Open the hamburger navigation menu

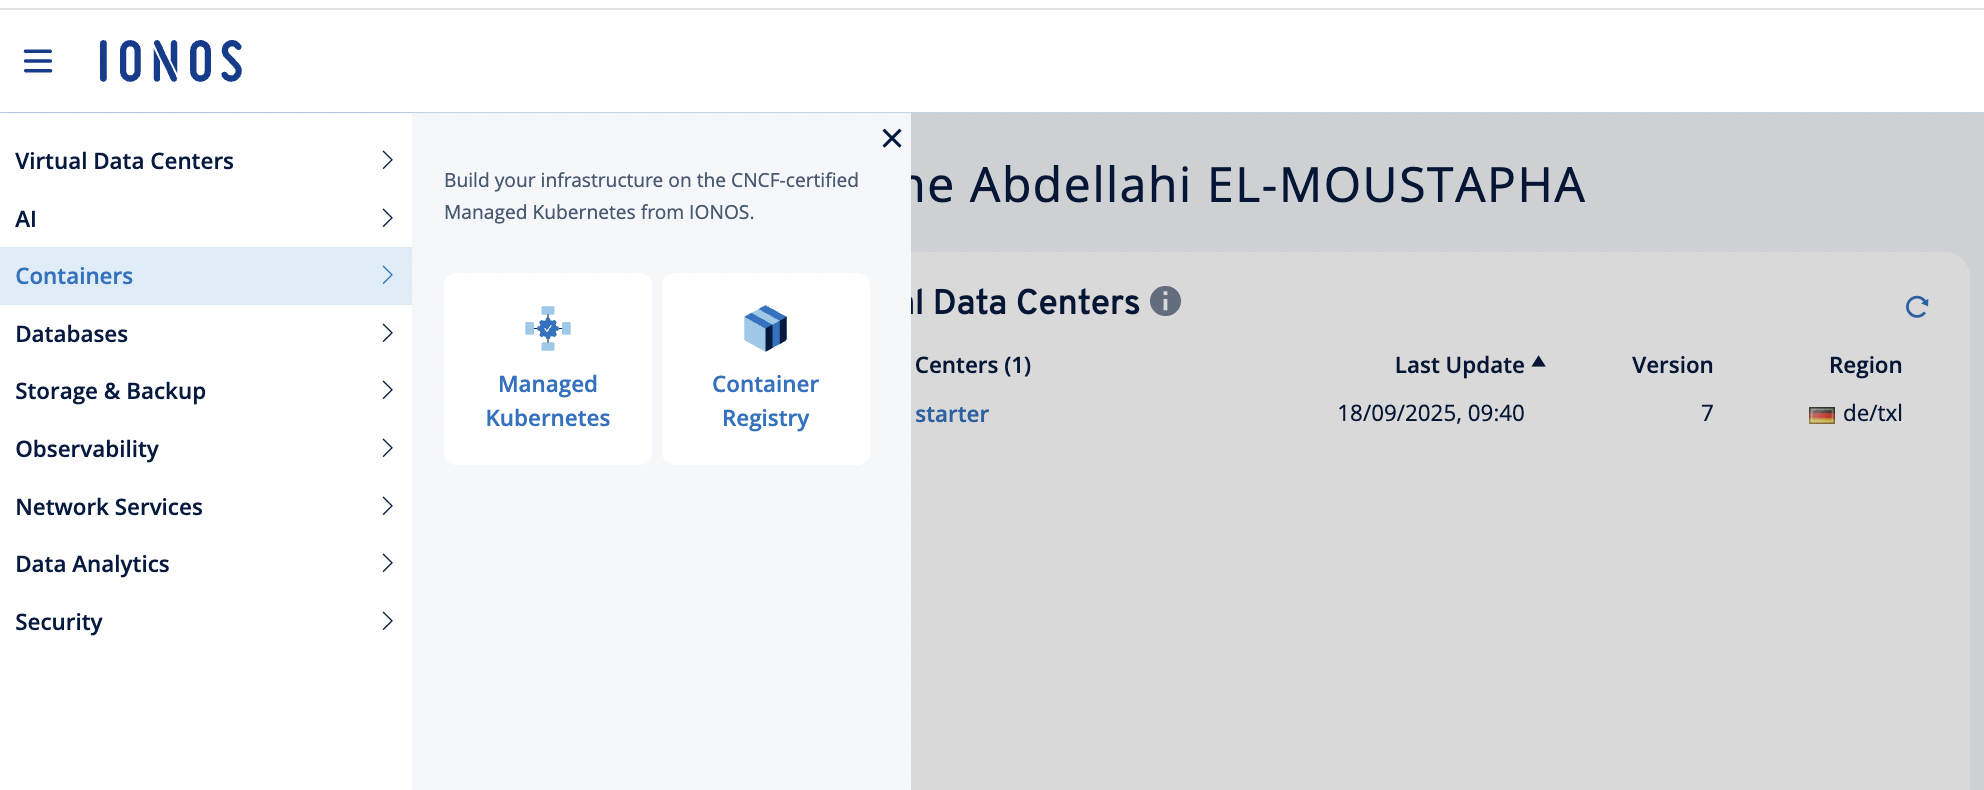pyautogui.click(x=38, y=60)
